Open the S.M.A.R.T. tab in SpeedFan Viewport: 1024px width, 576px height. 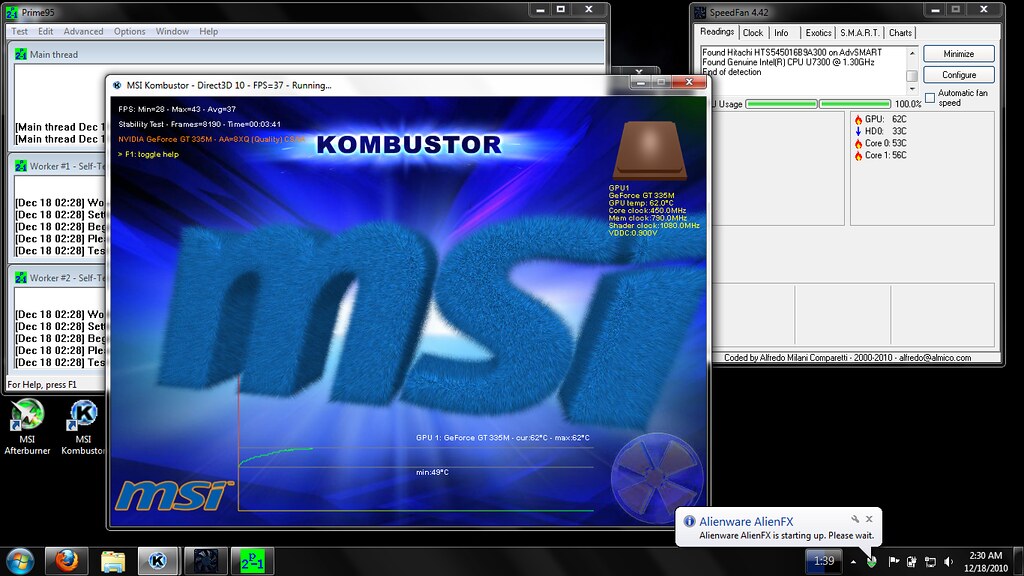click(859, 33)
